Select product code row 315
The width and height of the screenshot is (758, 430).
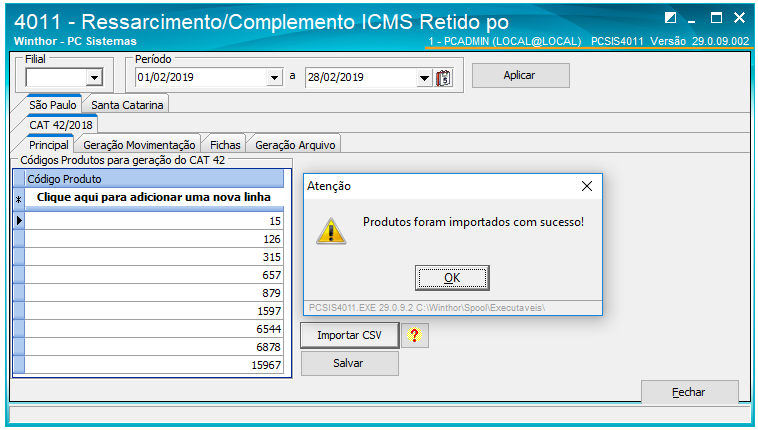(154, 257)
